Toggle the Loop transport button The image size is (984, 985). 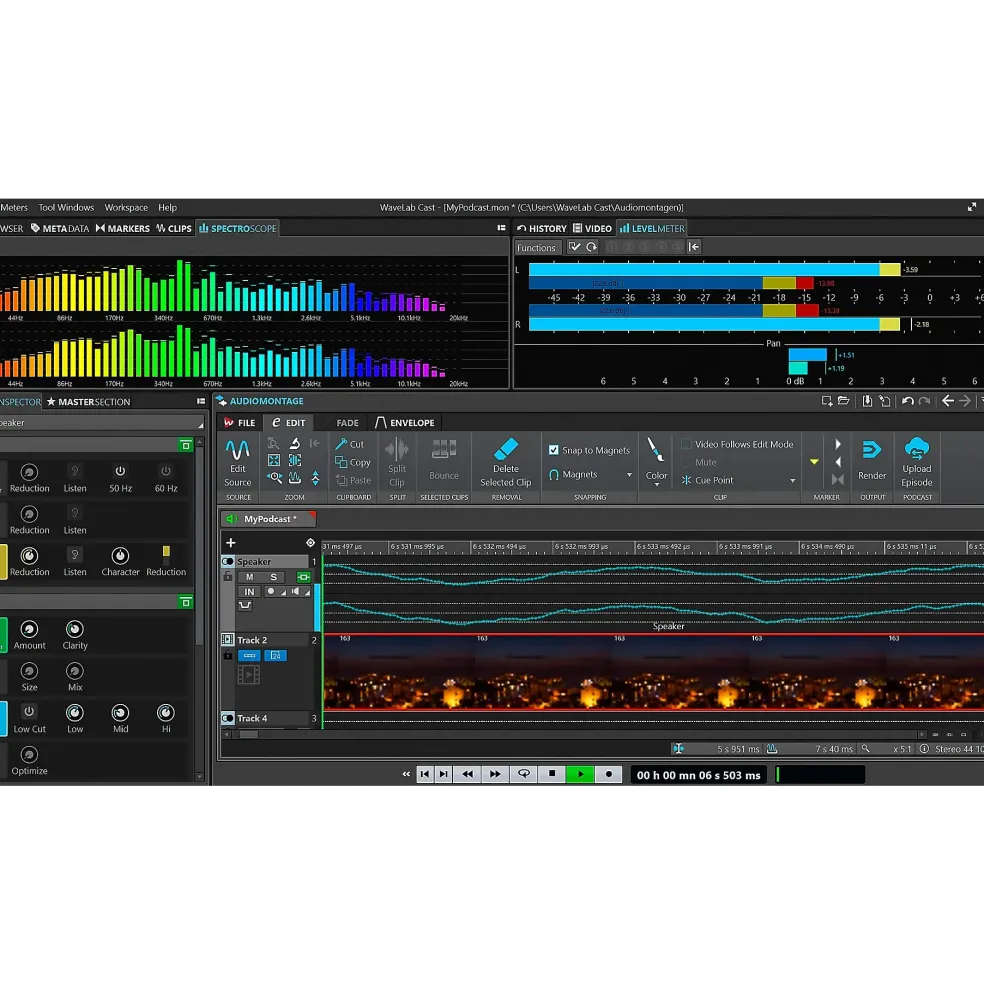click(523, 775)
